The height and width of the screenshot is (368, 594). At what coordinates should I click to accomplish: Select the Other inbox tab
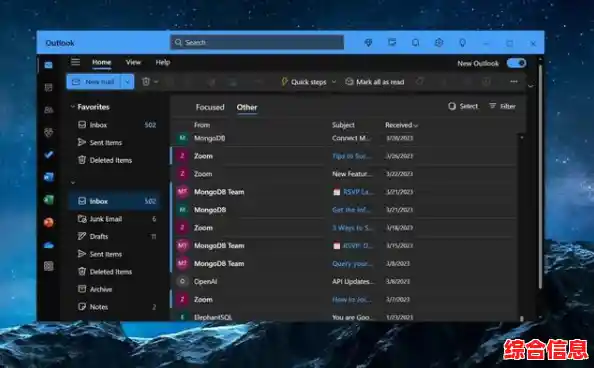point(247,107)
